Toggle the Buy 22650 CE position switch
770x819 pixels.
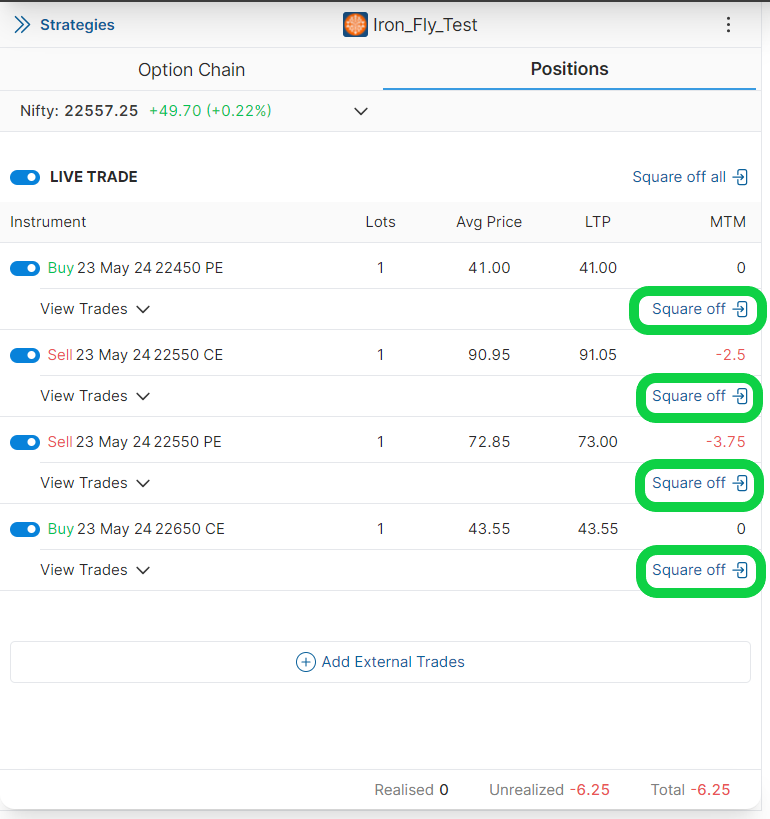[25, 529]
